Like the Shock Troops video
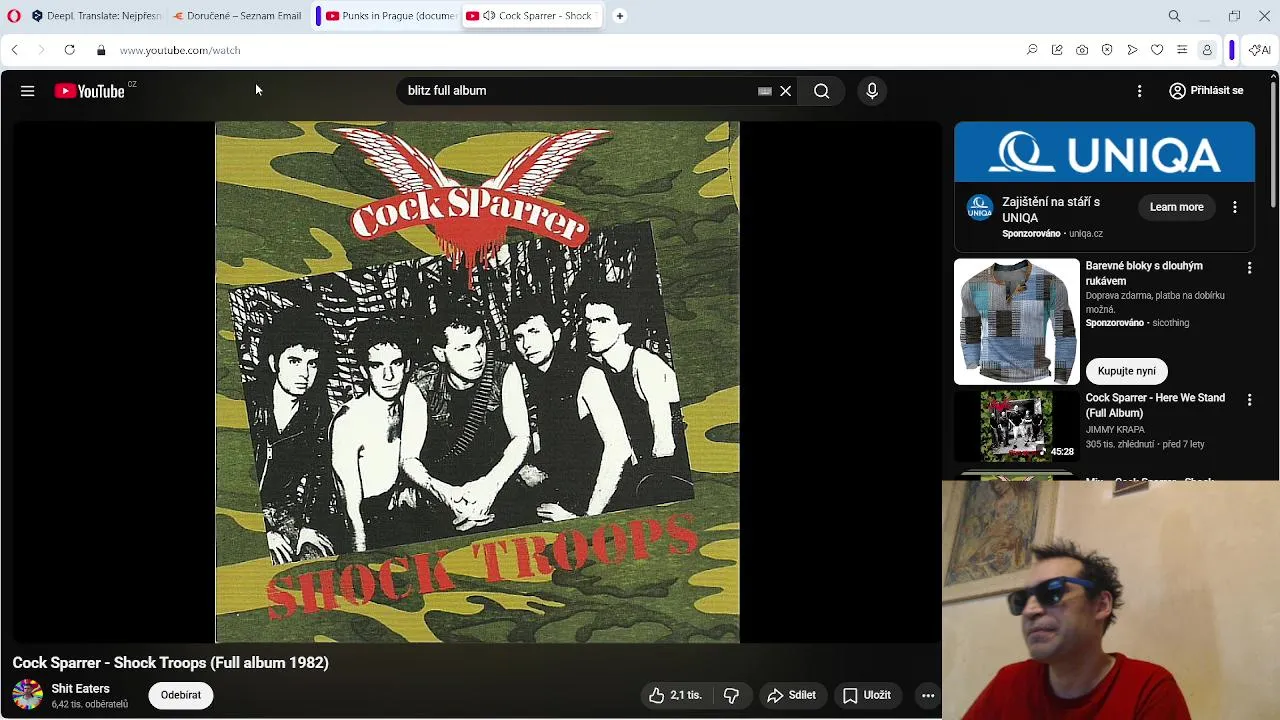The image size is (1280, 720). click(x=675, y=695)
